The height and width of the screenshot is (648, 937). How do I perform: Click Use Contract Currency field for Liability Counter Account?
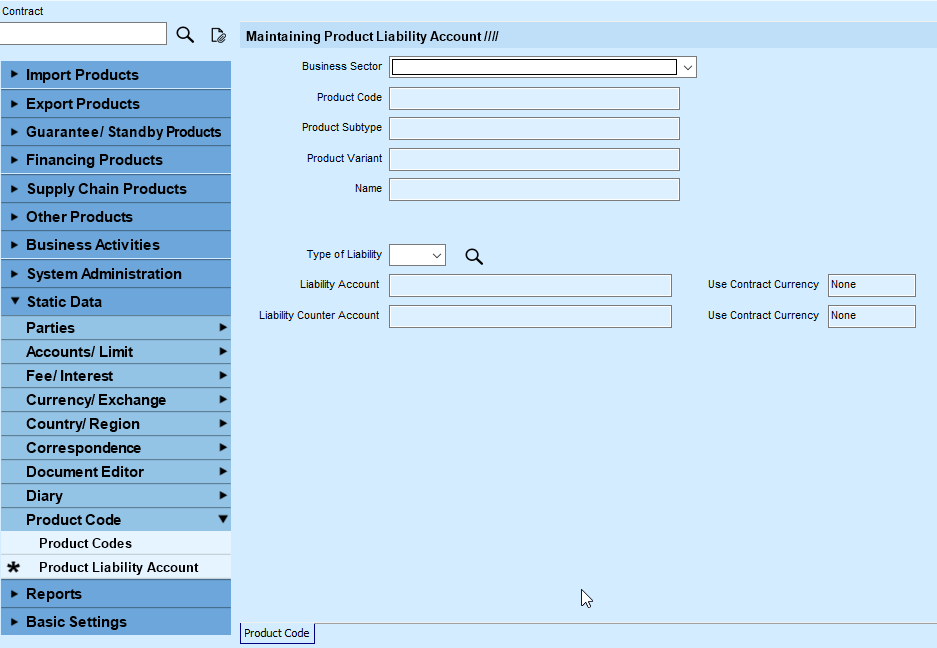coord(871,317)
